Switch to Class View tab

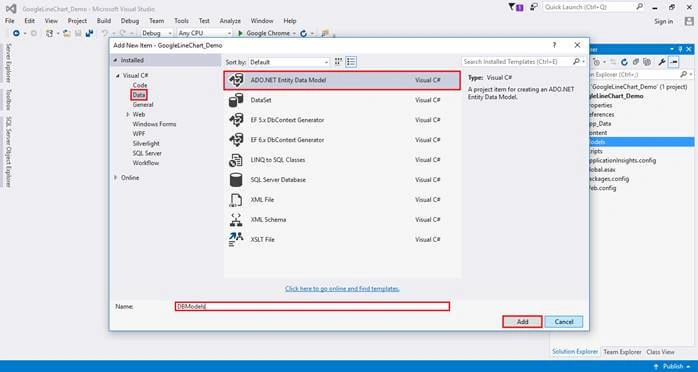[660, 352]
